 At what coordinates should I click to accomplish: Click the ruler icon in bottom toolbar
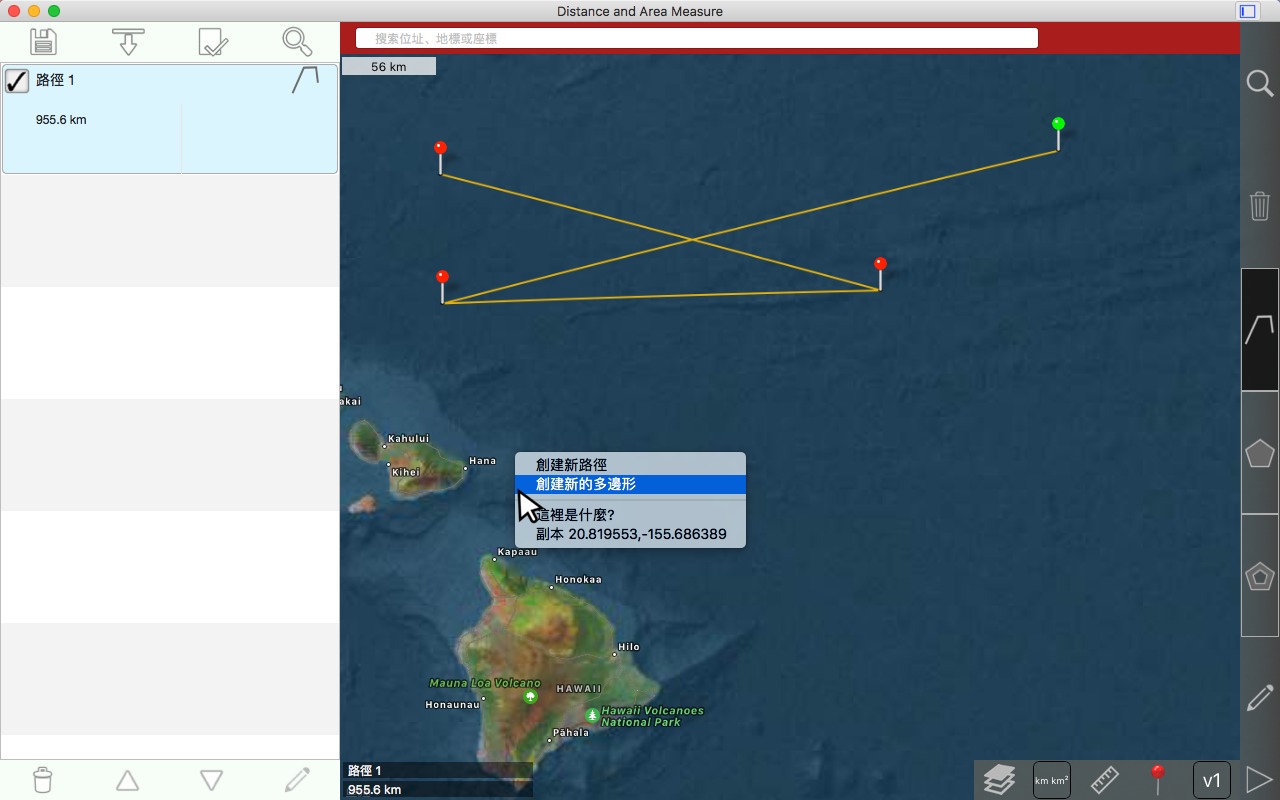pos(1105,779)
